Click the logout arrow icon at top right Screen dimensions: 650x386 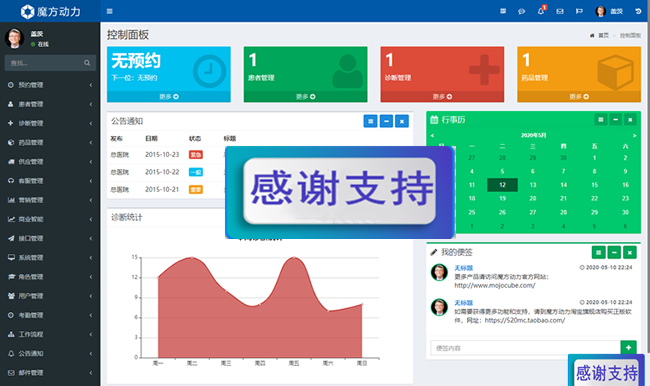(638, 11)
